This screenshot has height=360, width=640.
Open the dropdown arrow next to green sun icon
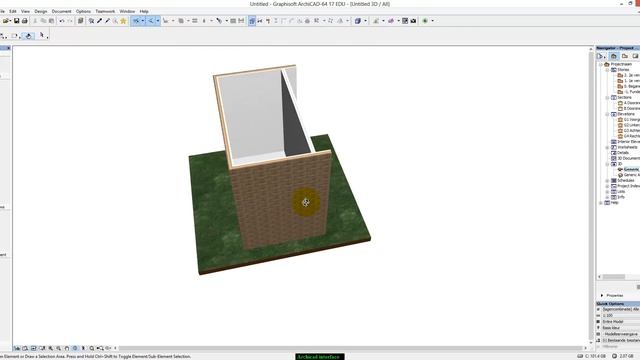(x=433, y=21)
